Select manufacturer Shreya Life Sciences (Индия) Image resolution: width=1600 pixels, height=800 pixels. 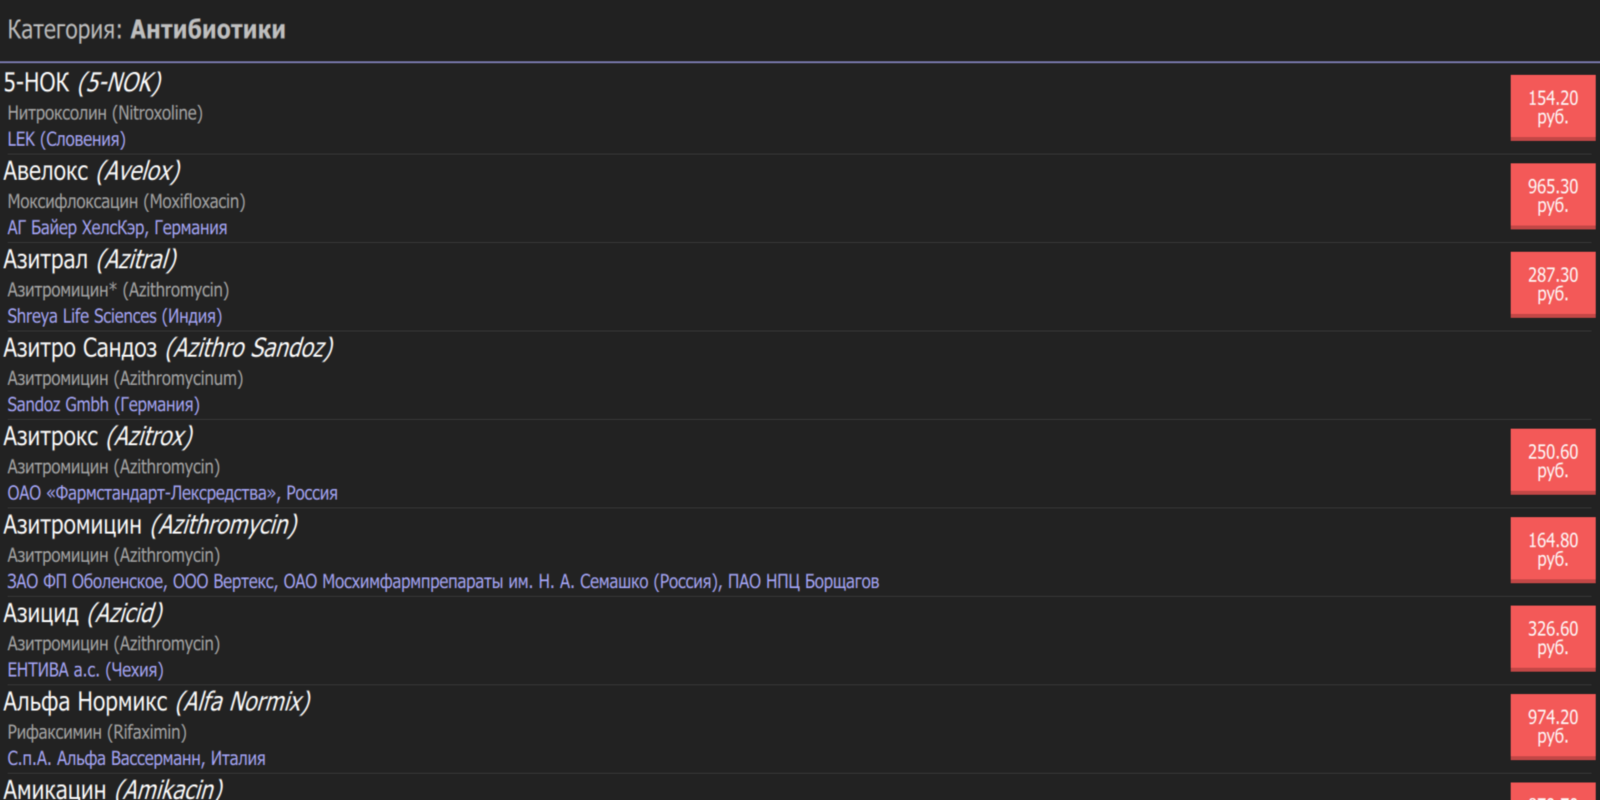pos(115,316)
